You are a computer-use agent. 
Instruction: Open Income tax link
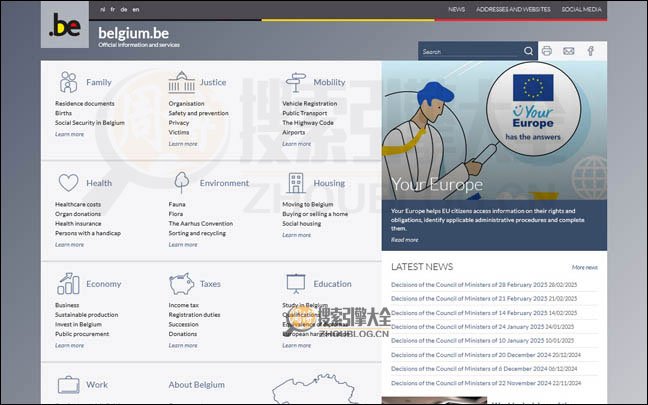pyautogui.click(x=183, y=305)
